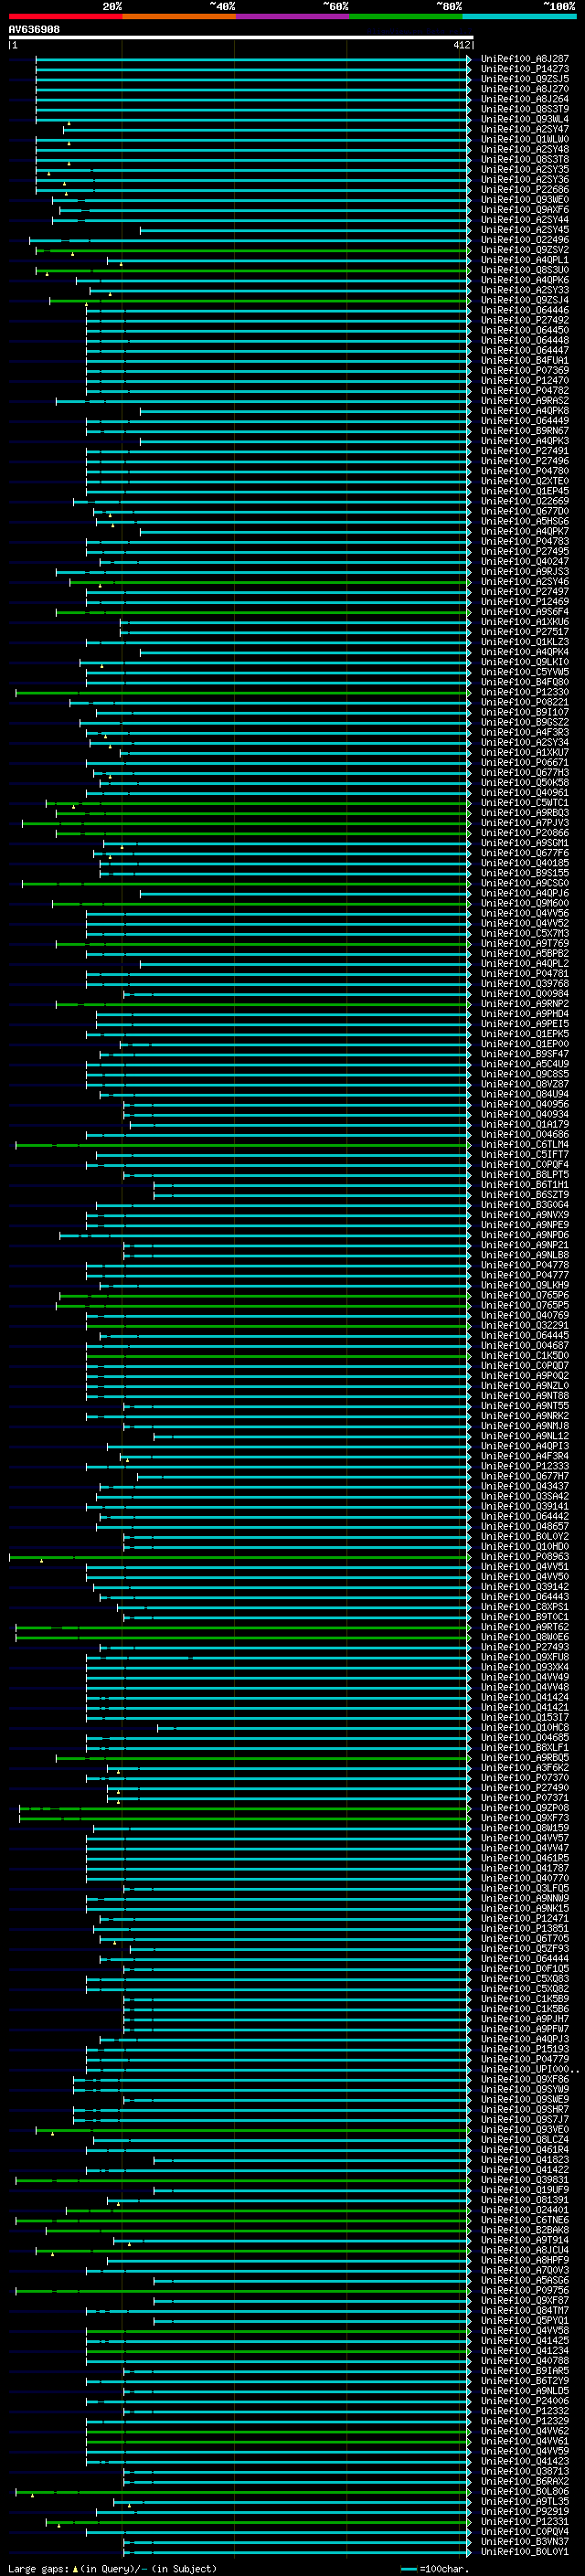Select label UniRef100_P12332
This screenshot has width=585, height=2576.
tap(525, 2412)
